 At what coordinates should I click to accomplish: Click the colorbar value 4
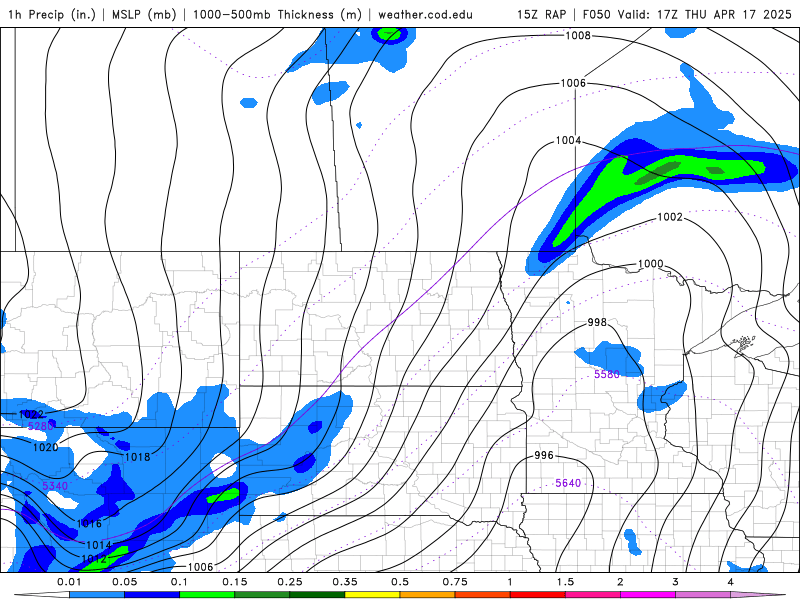tap(731, 582)
